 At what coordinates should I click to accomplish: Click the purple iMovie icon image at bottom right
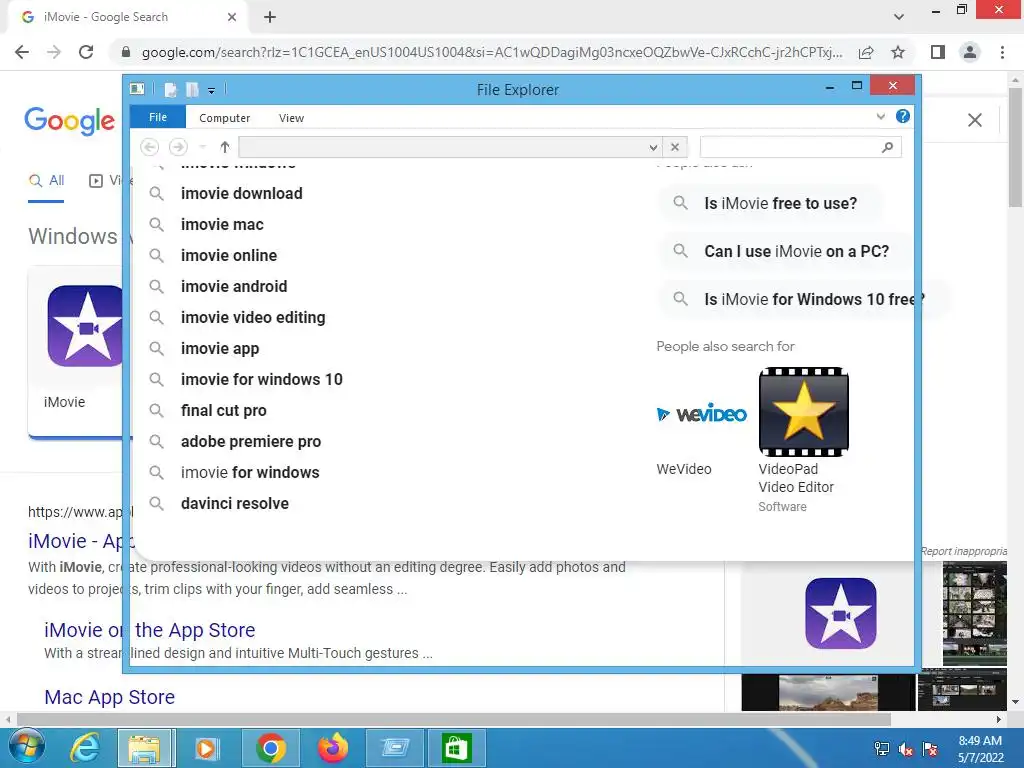[840, 613]
